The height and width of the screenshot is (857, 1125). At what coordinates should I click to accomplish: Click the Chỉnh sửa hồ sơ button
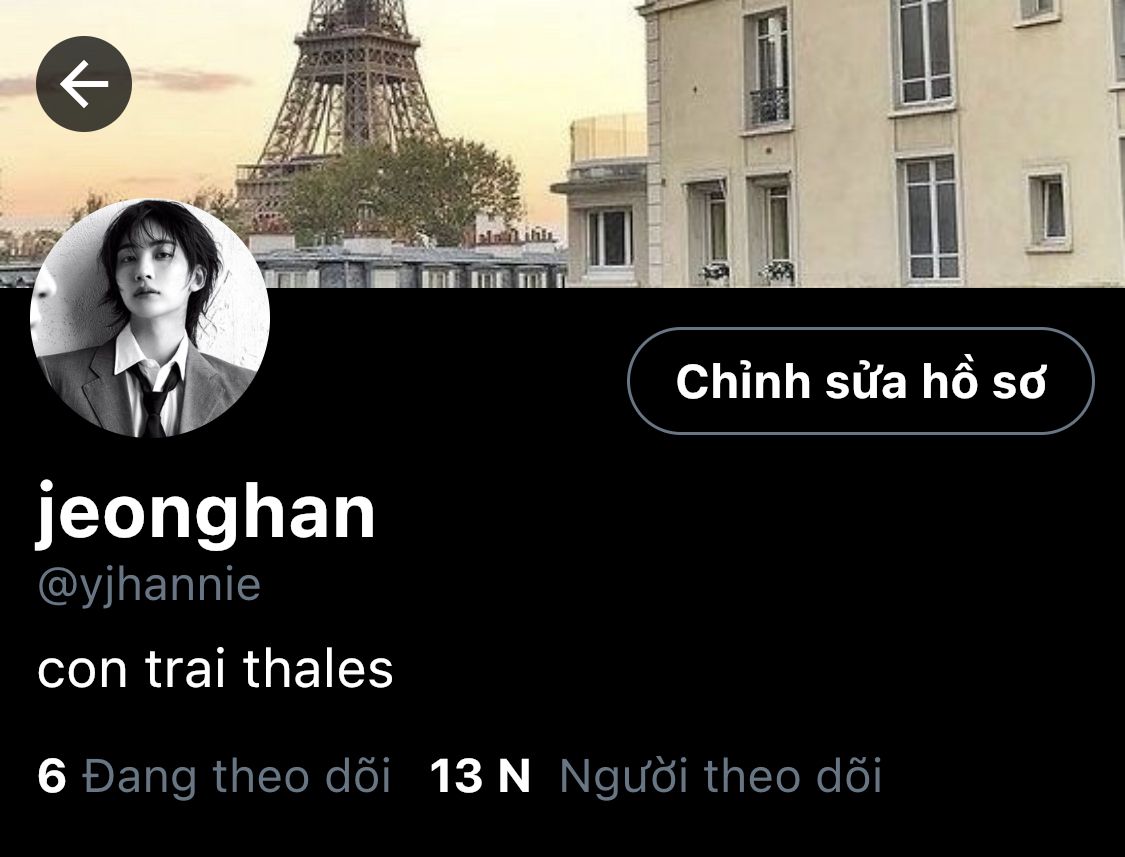point(860,381)
